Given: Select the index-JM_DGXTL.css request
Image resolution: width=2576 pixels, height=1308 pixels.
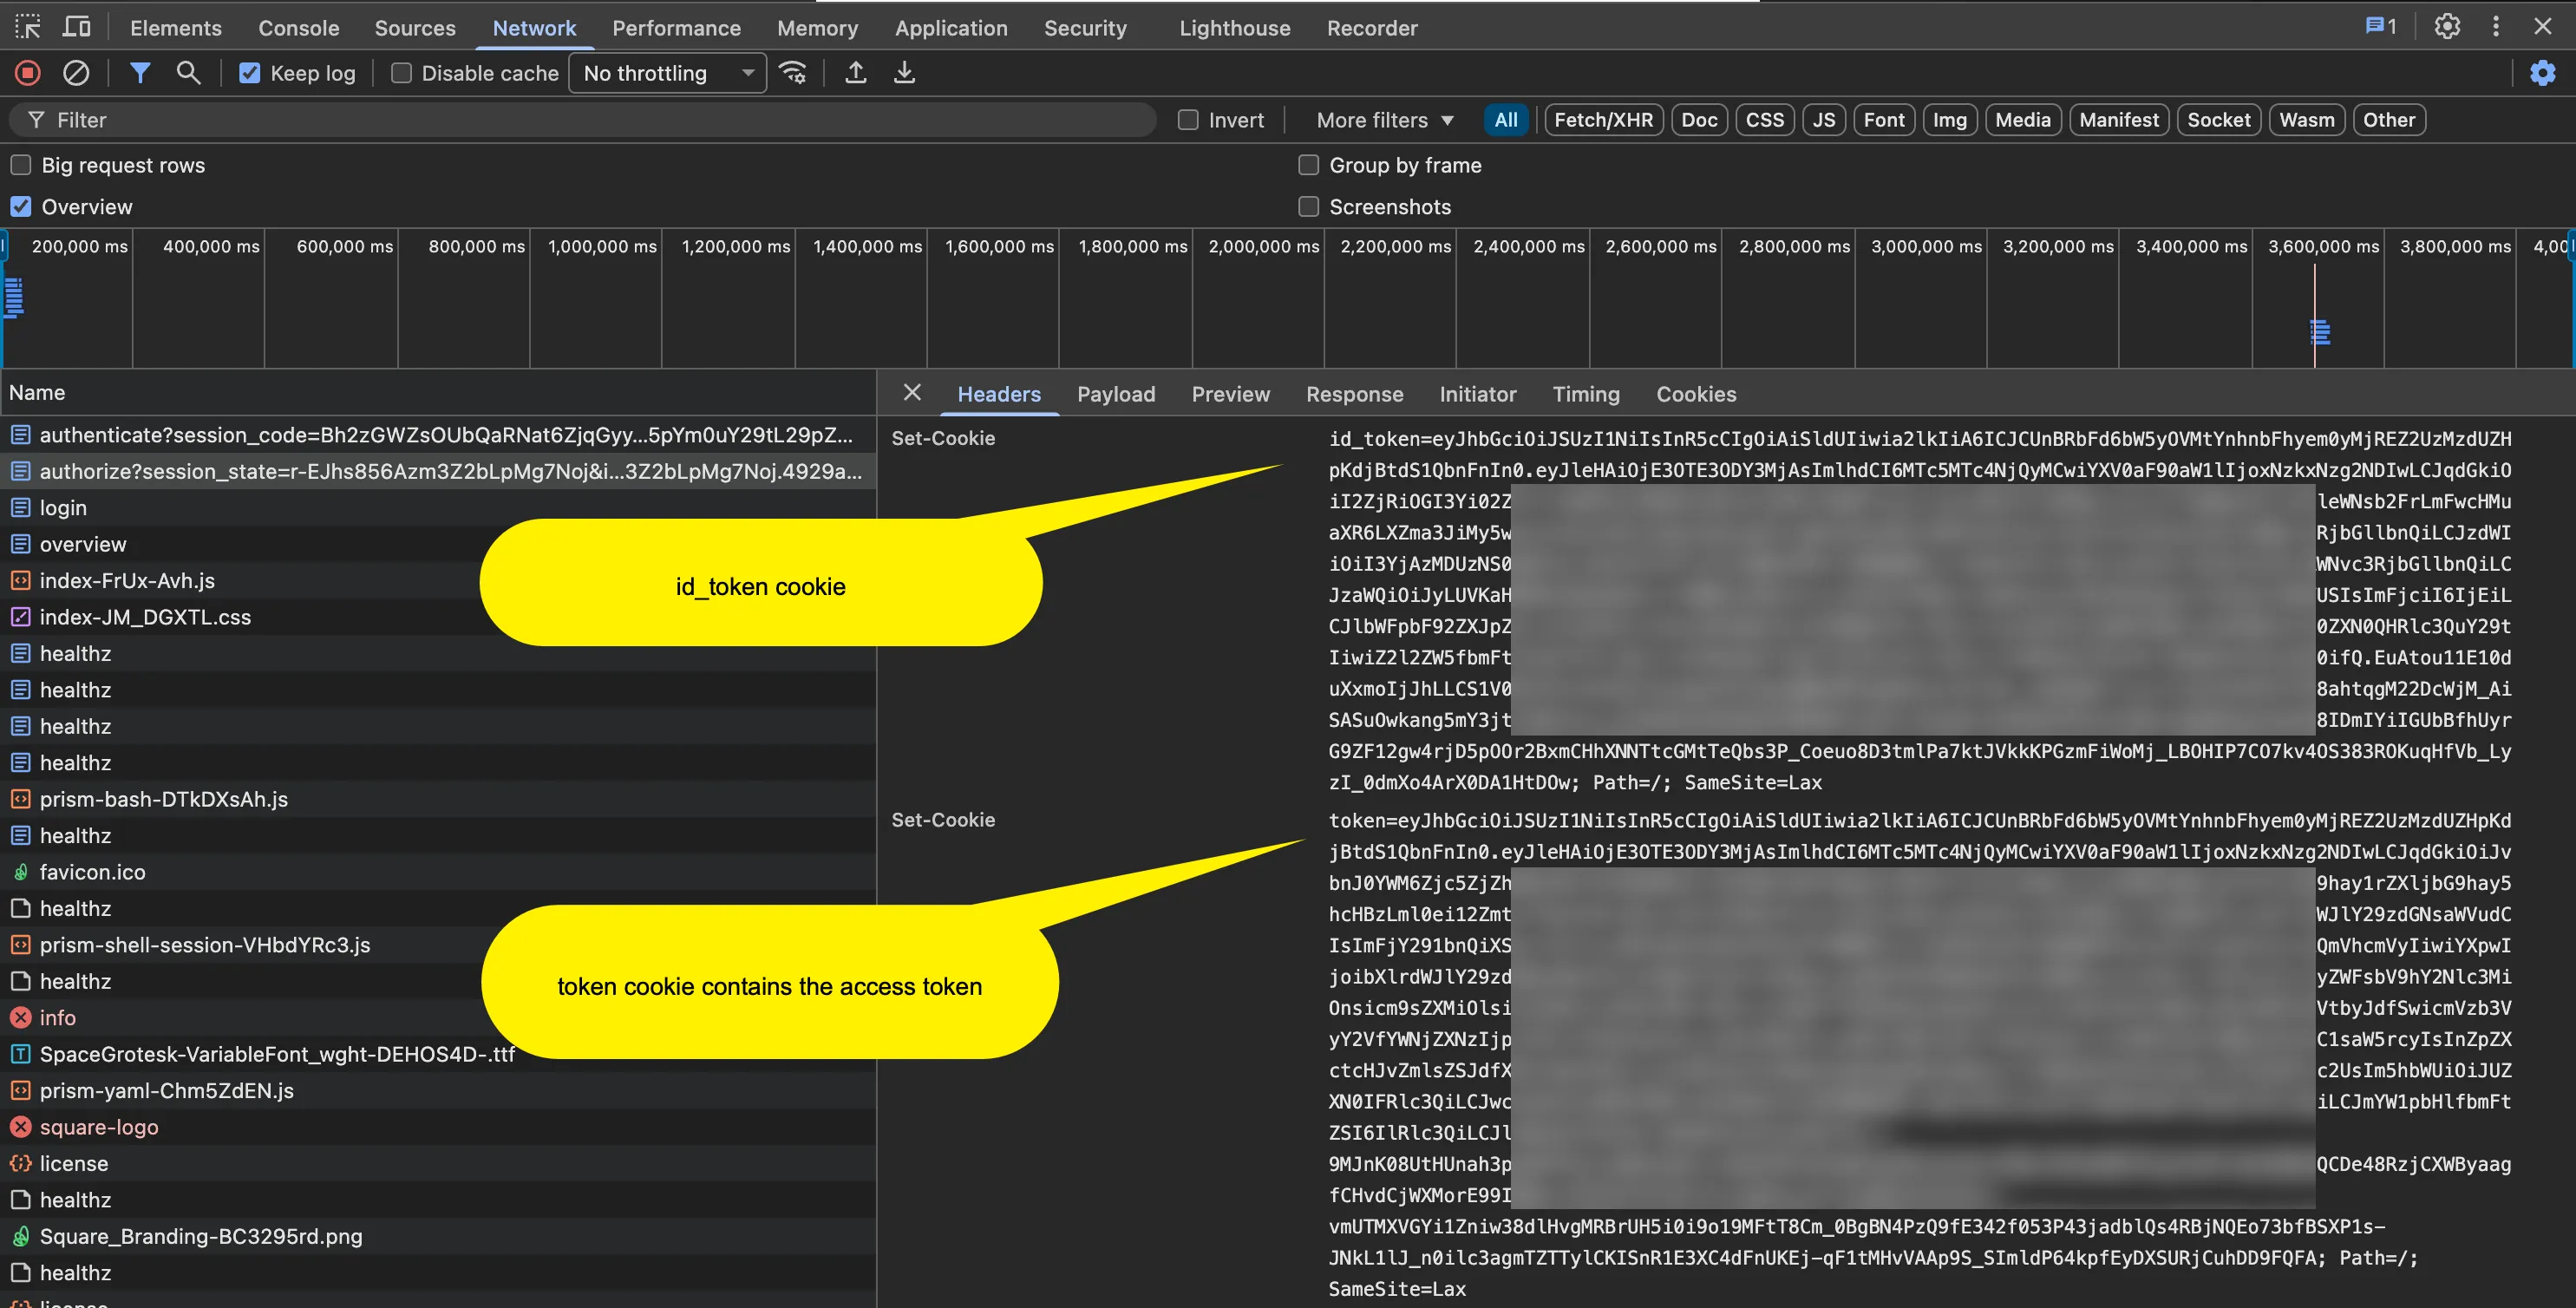Looking at the screenshot, I should (x=438, y=617).
